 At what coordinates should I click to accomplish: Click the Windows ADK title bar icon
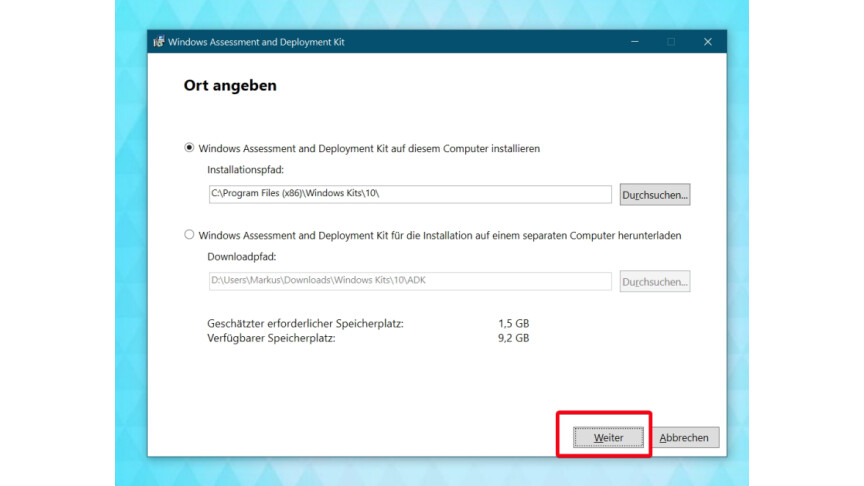tap(159, 42)
